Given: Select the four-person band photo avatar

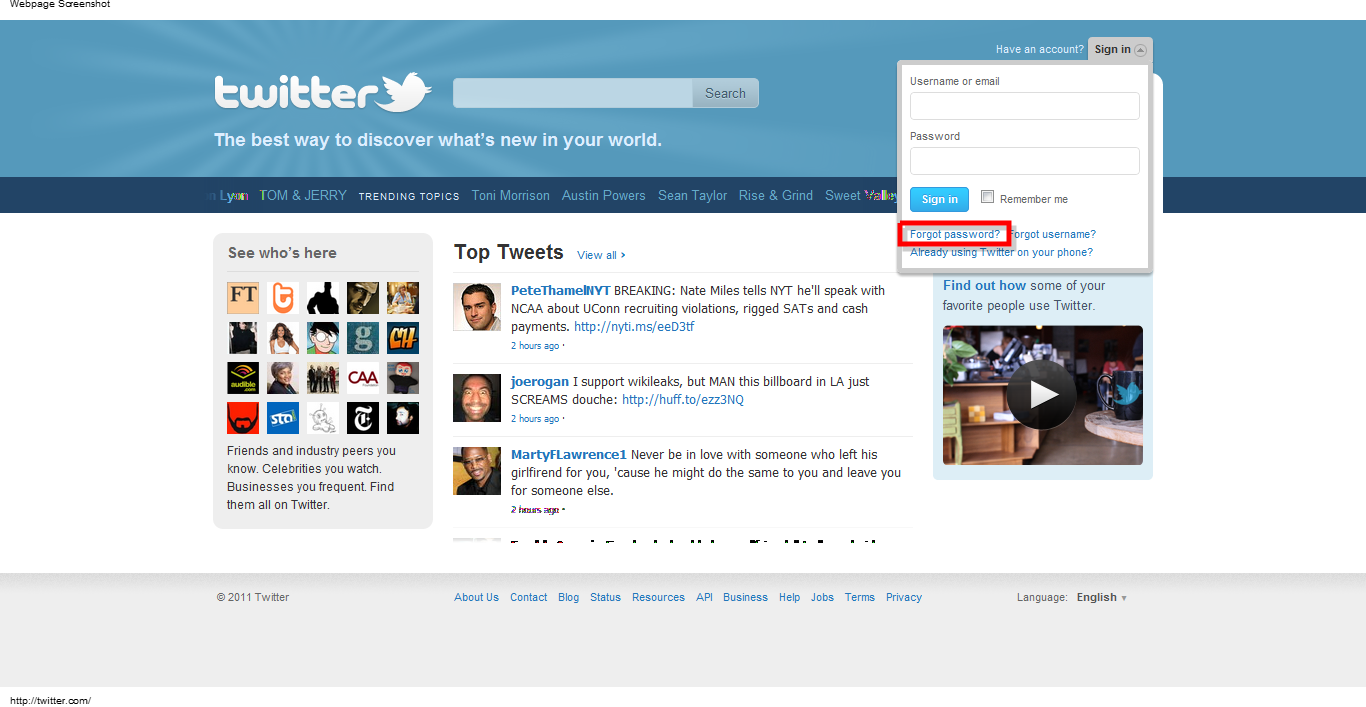Looking at the screenshot, I should pos(323,378).
